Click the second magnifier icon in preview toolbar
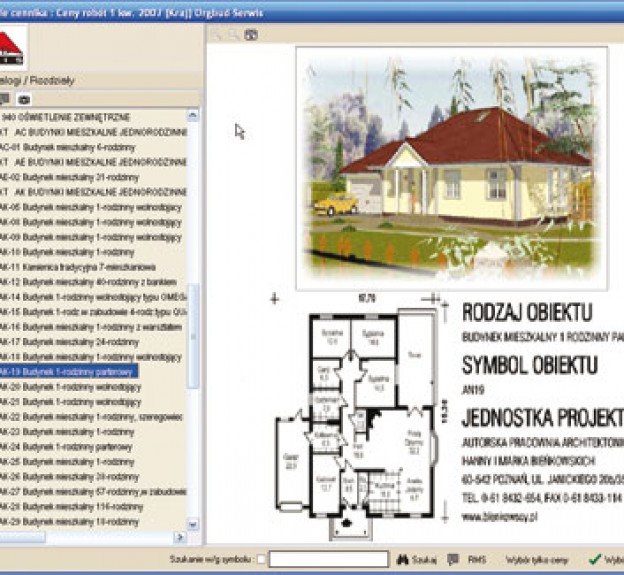The image size is (624, 575). [234, 35]
